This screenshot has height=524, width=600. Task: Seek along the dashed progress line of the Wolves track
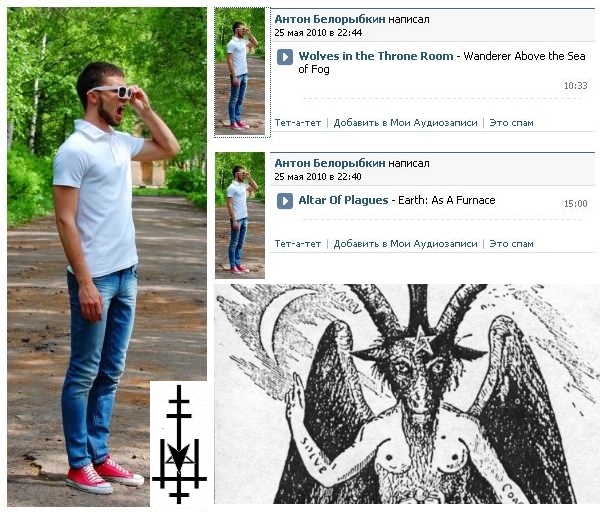pos(442,98)
